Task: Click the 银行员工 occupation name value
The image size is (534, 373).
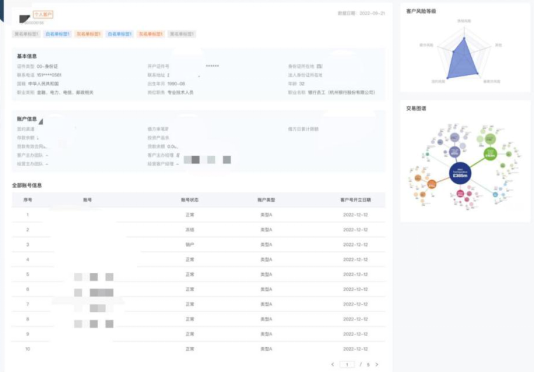Action: (342, 93)
